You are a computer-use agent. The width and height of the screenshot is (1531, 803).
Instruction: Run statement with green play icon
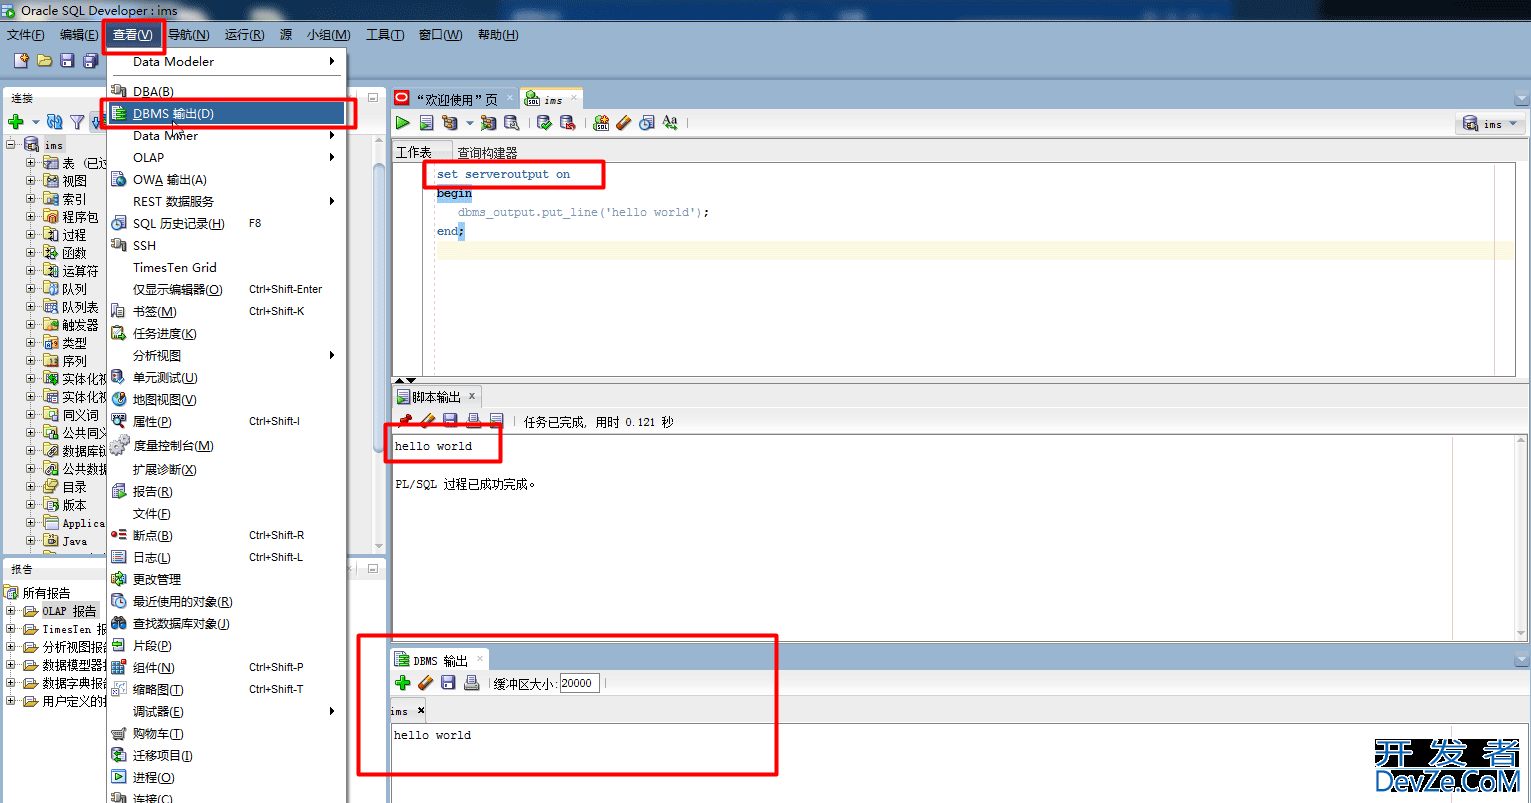402,122
